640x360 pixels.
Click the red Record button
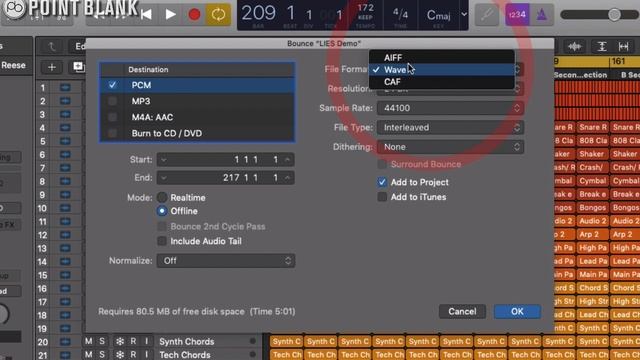tap(194, 15)
